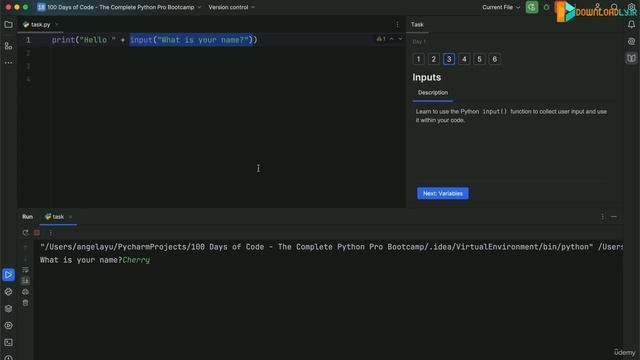Jump up the stack trace arrow
The height and width of the screenshot is (360, 640).
25,247
